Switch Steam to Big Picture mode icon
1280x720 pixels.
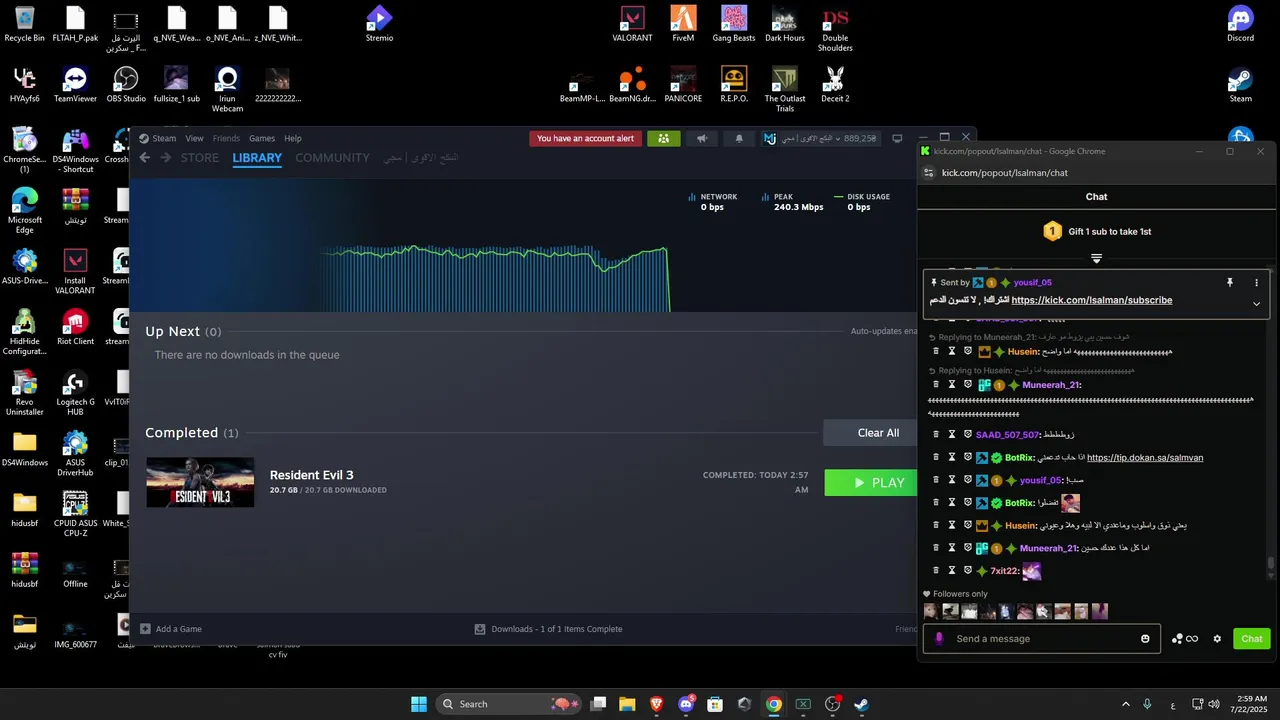click(x=897, y=138)
